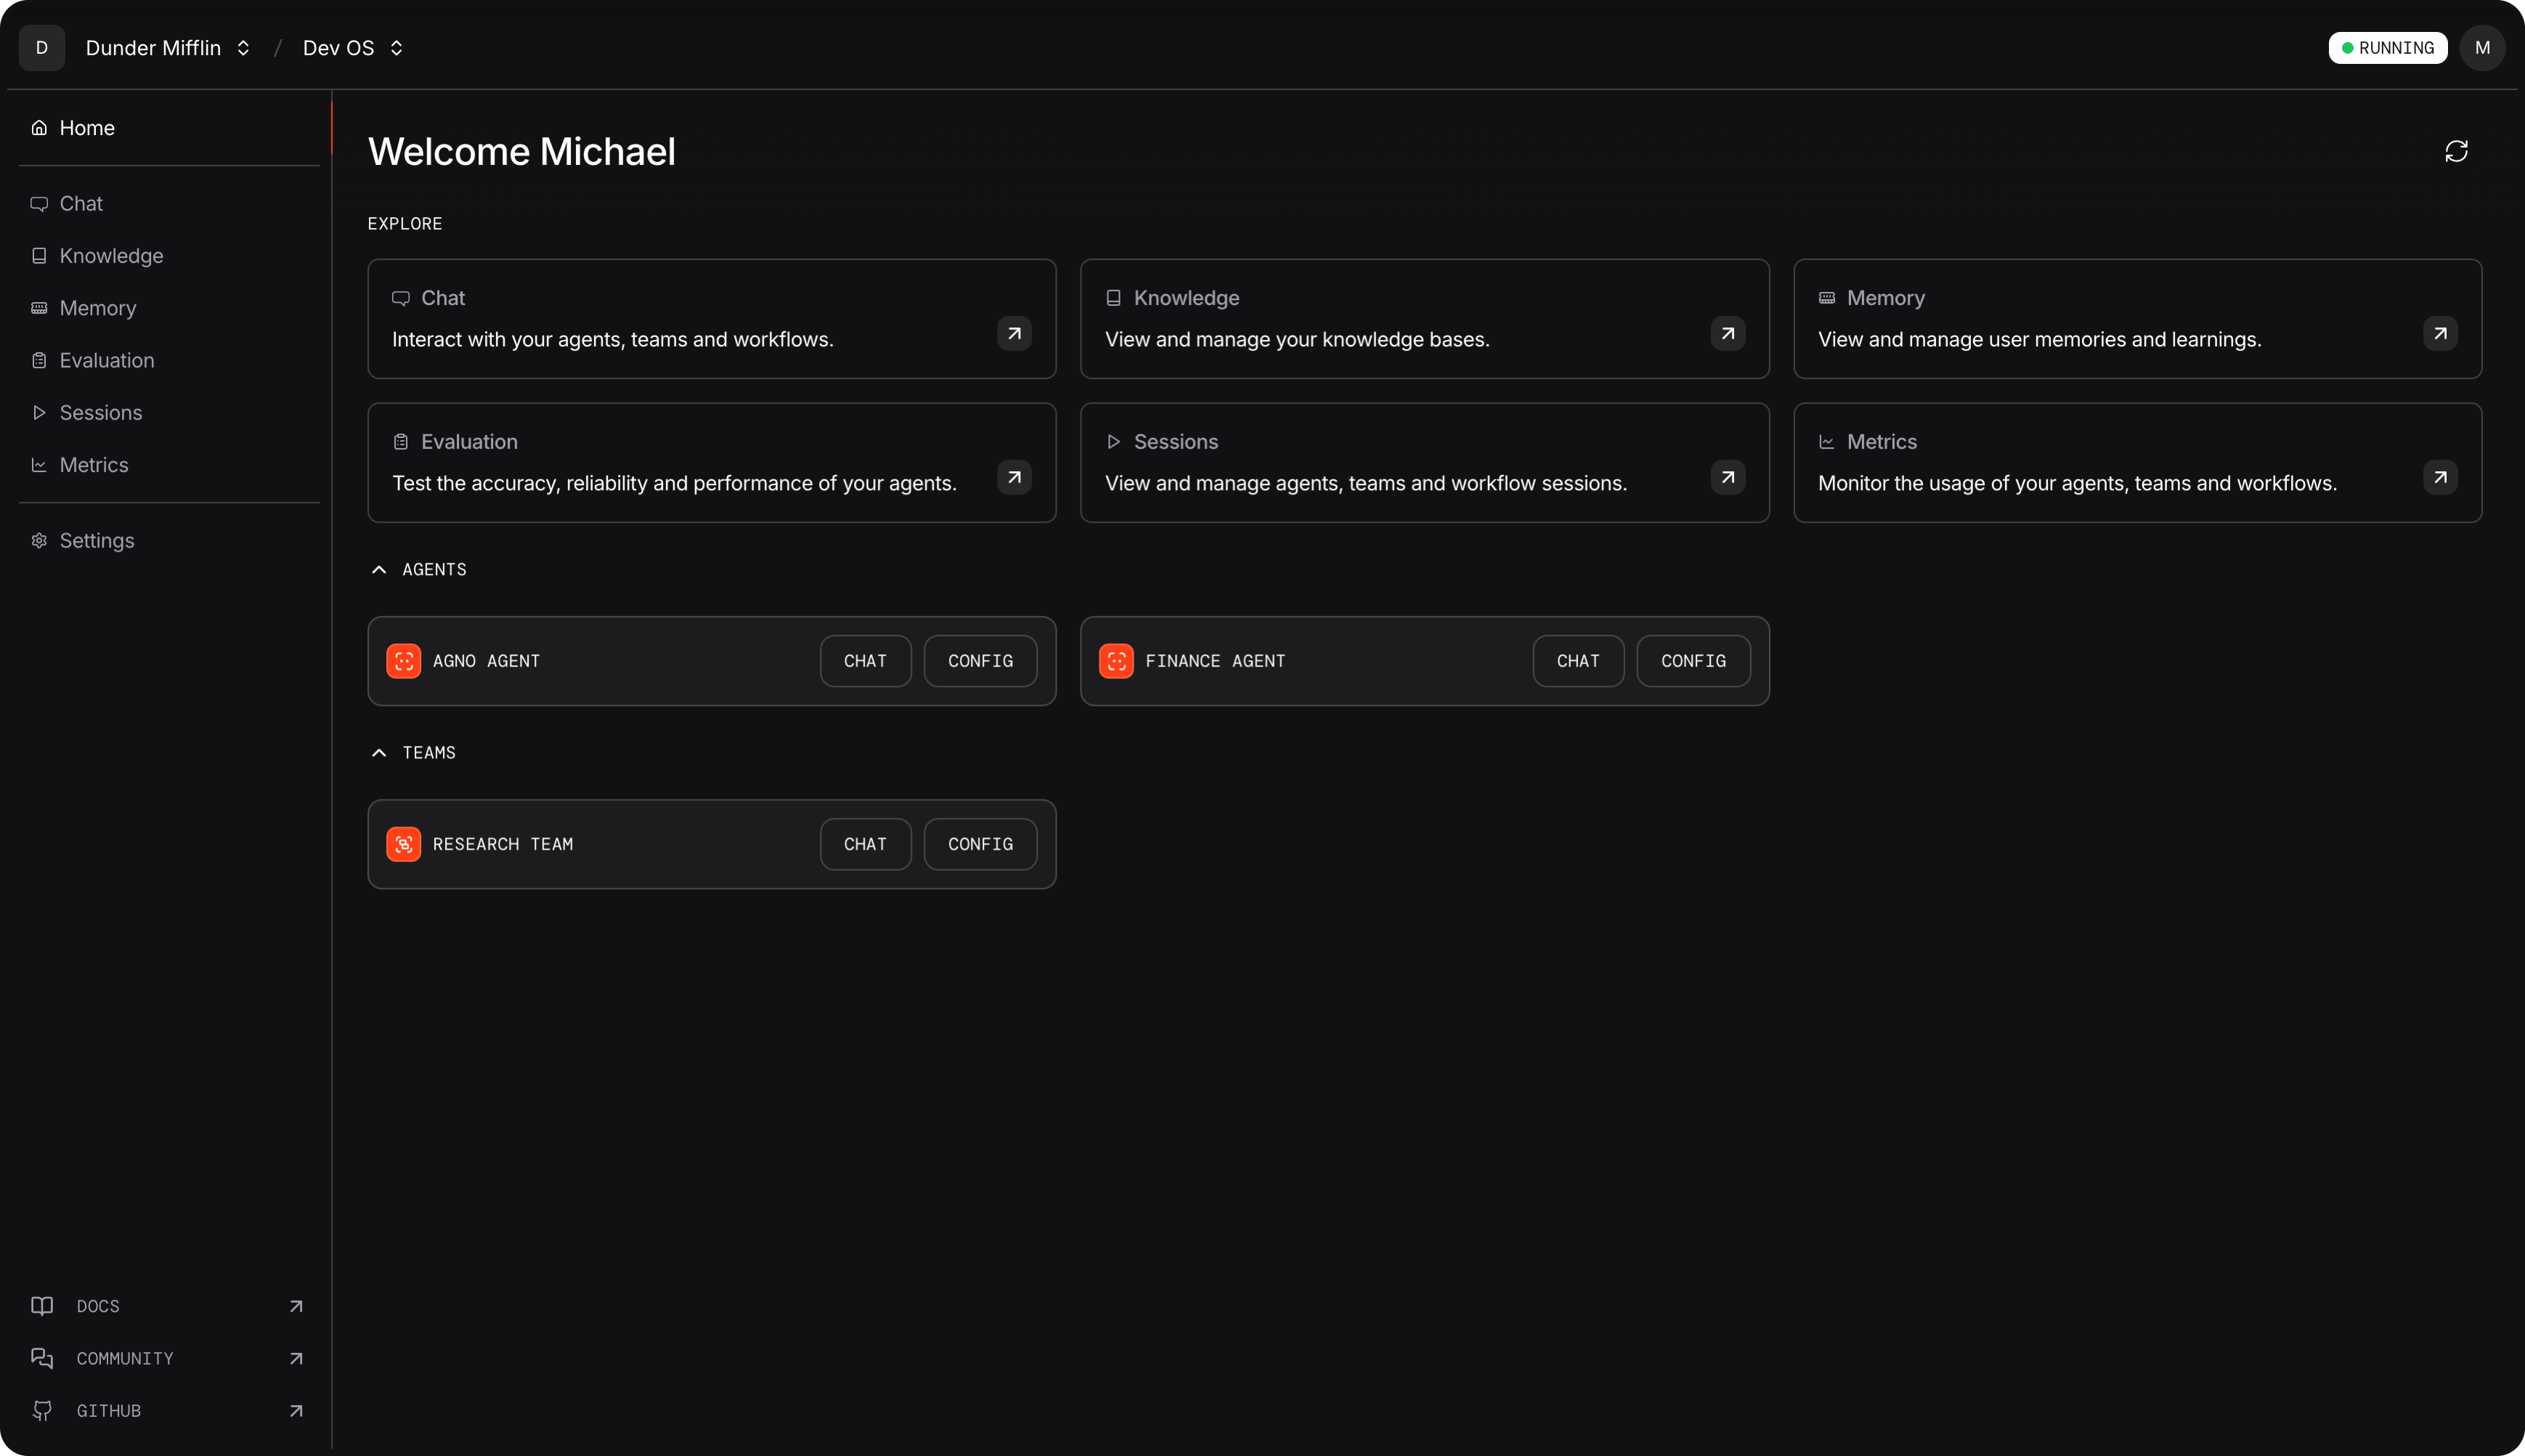This screenshot has height=1456, width=2525.
Task: Click the Agno Agent orange avatar icon
Action: click(404, 661)
